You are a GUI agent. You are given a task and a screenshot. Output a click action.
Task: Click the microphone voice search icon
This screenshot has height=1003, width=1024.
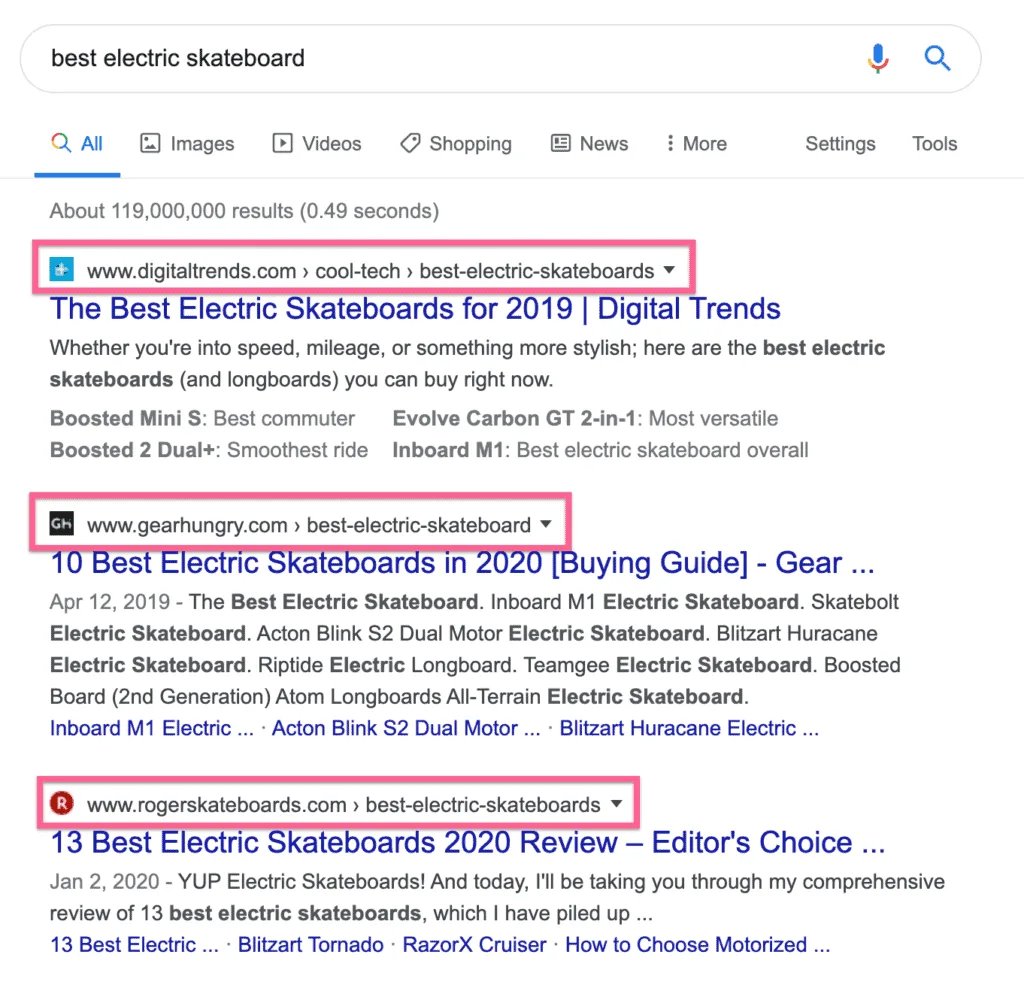(878, 59)
